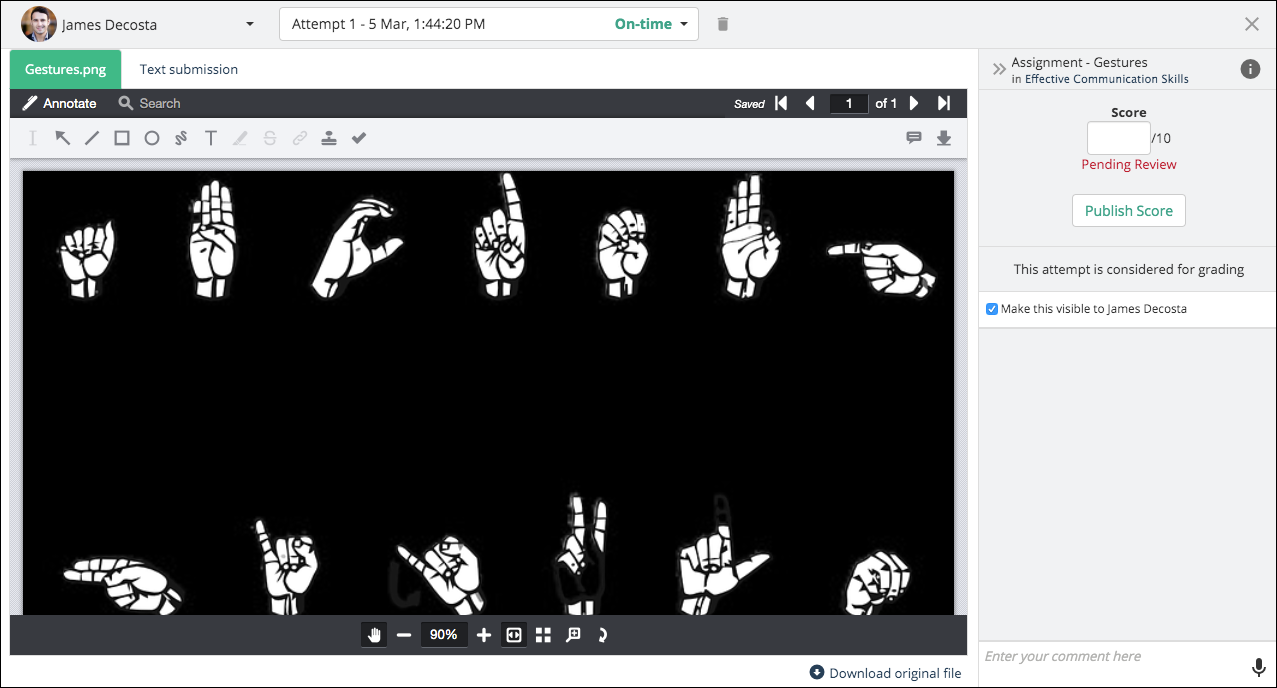1277x688 pixels.
Task: Select the text selection cursor tool
Action: tap(33, 138)
